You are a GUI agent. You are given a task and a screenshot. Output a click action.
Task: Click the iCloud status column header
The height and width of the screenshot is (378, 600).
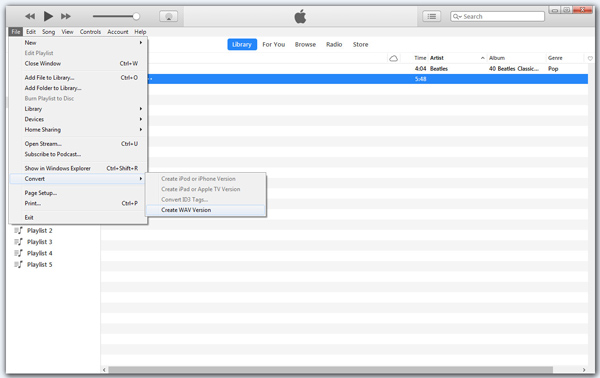pyautogui.click(x=393, y=58)
